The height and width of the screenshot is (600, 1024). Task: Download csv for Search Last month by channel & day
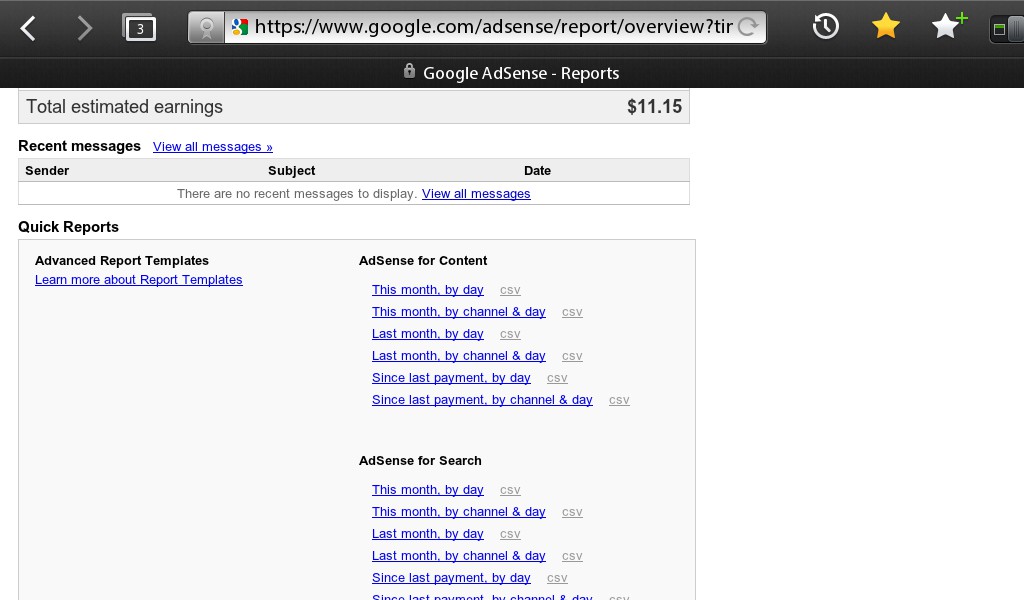click(x=572, y=556)
